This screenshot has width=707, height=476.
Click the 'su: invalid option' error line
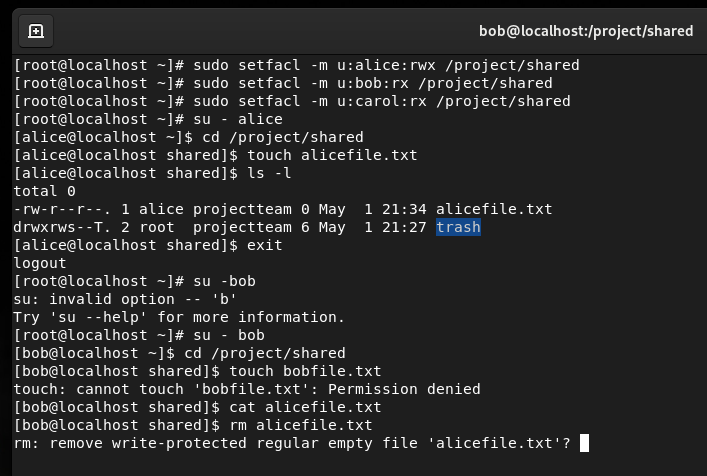point(125,299)
